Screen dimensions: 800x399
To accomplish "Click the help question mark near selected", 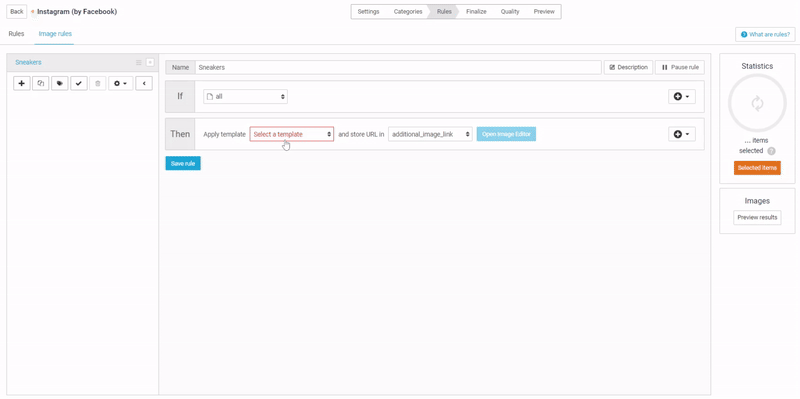I will coord(771,151).
